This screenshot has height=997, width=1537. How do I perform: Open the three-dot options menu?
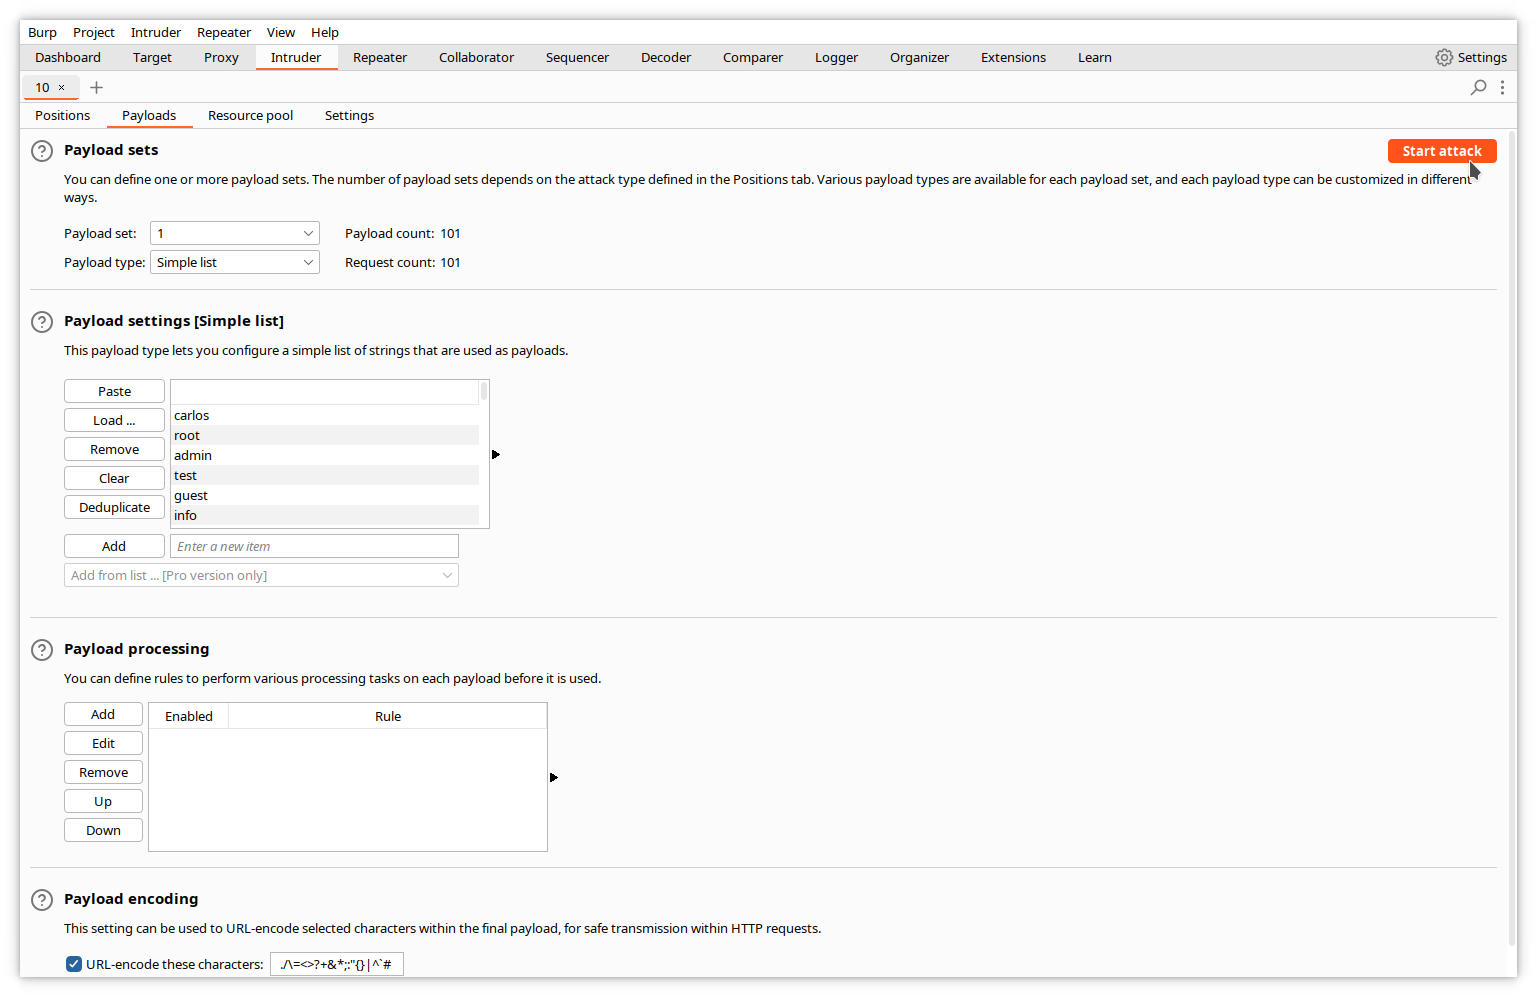1502,88
